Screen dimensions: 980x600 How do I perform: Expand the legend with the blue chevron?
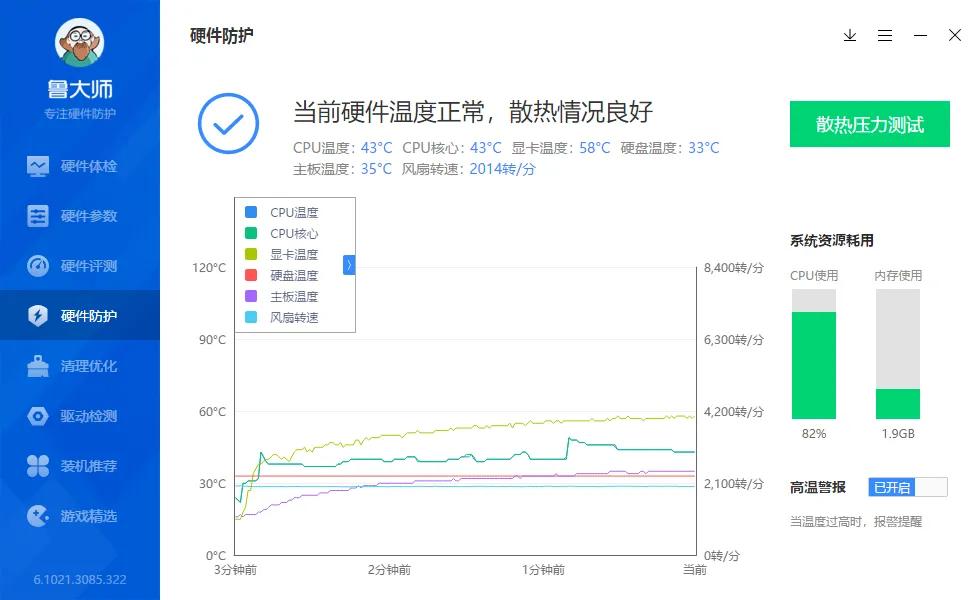(x=348, y=264)
